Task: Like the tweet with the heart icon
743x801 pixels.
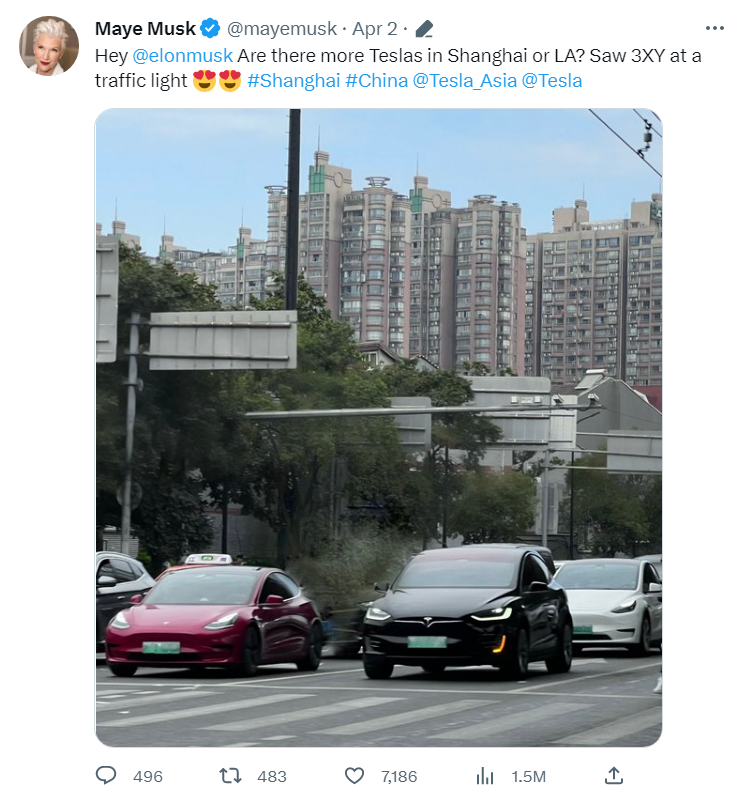Action: [x=354, y=776]
